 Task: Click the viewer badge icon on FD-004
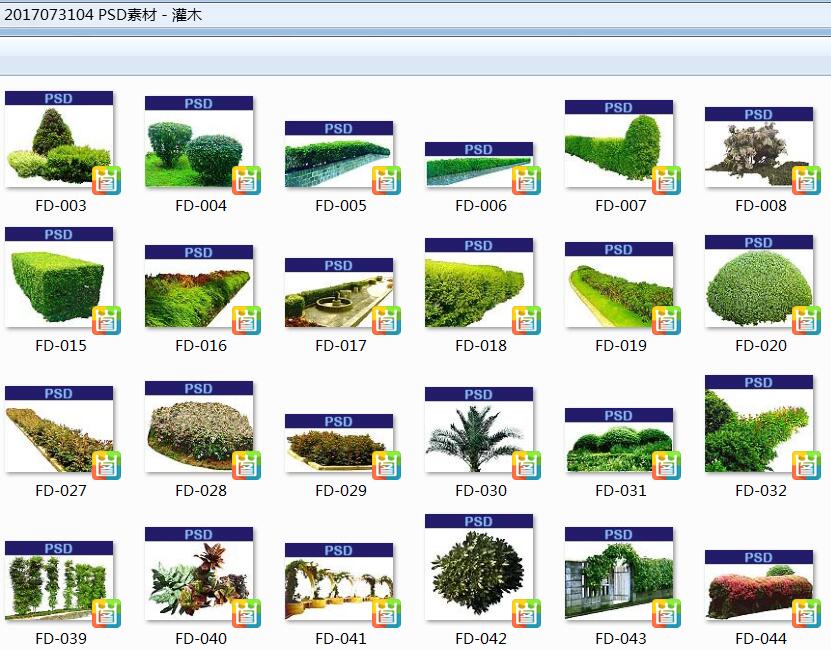coord(246,180)
